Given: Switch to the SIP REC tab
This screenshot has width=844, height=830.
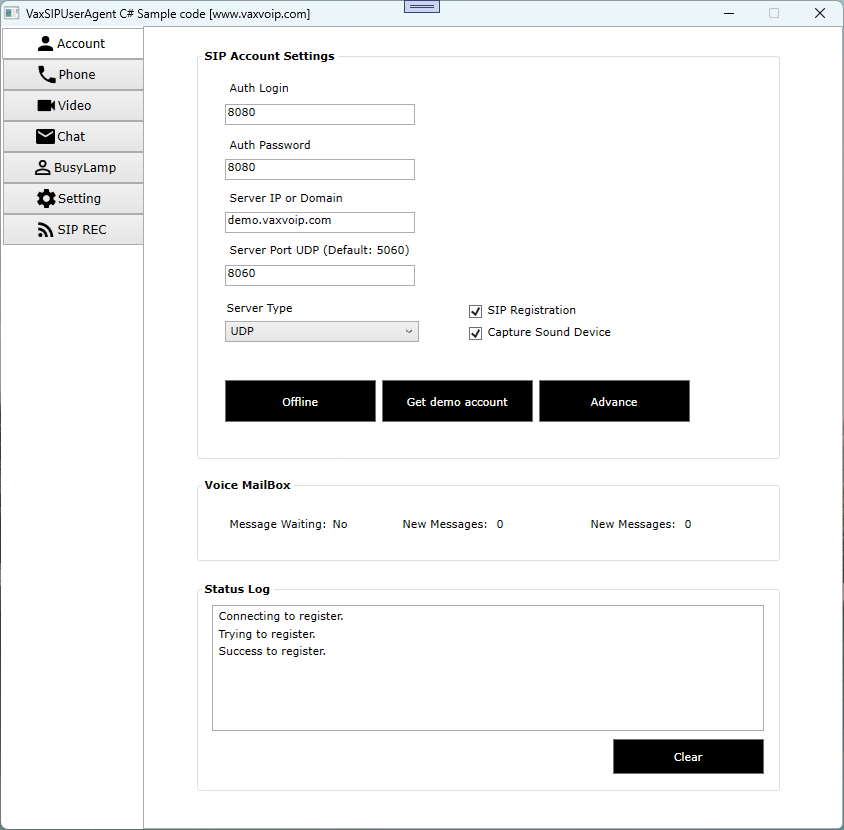Looking at the screenshot, I should tap(73, 230).
